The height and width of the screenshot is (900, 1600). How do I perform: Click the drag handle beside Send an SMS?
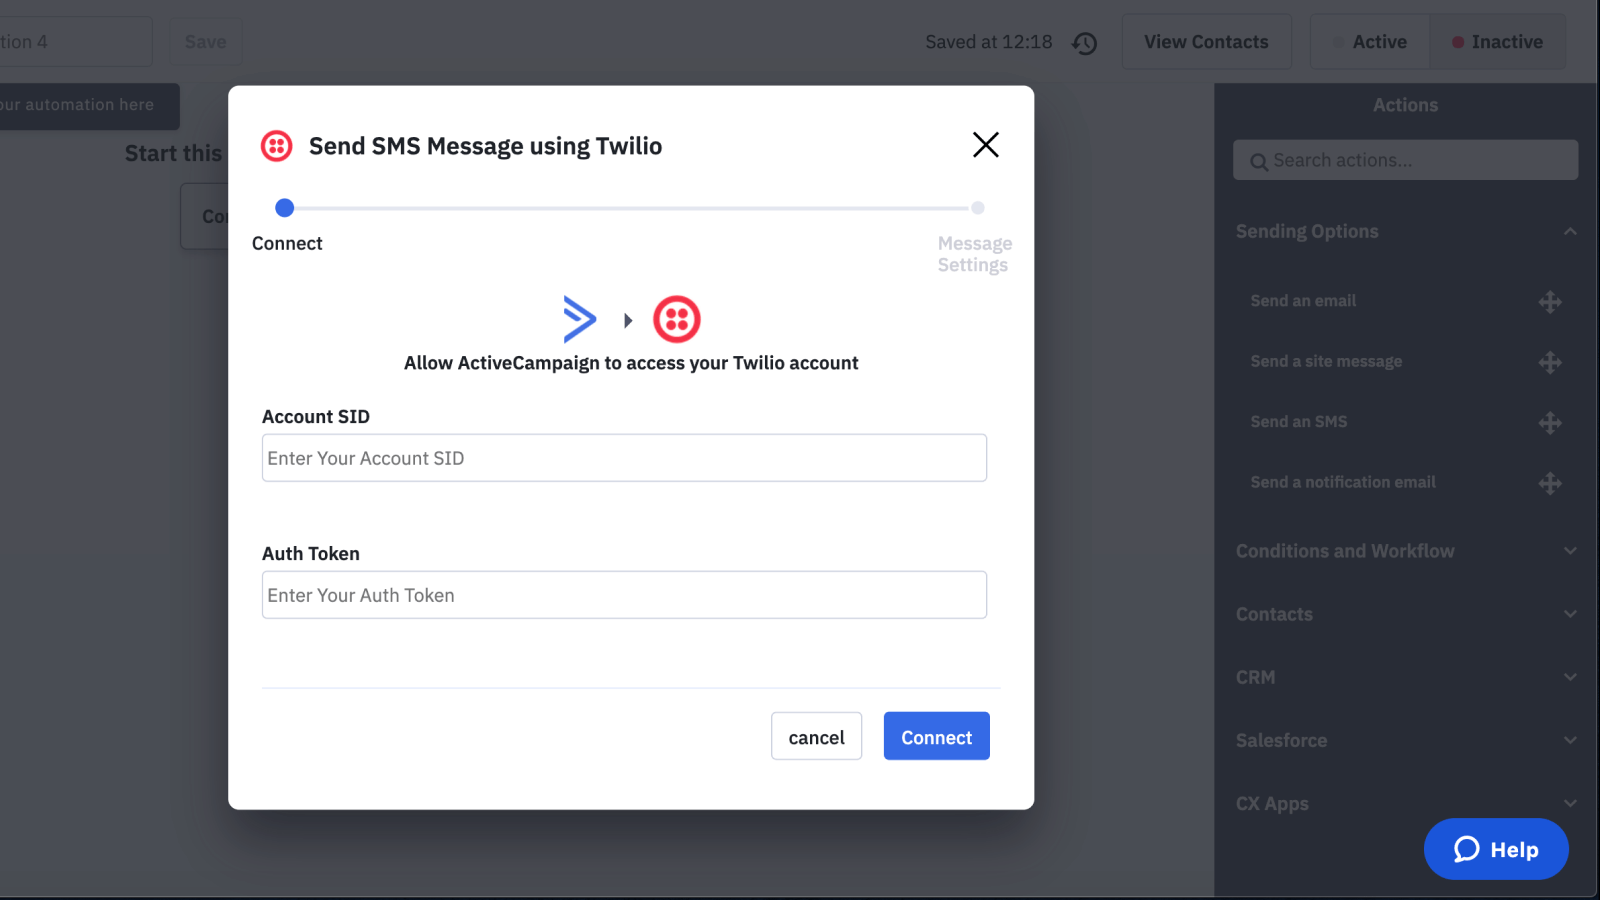1550,422
